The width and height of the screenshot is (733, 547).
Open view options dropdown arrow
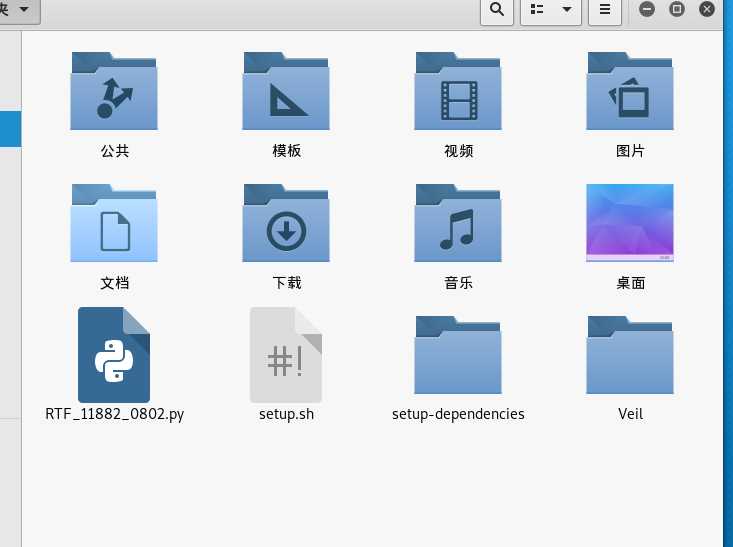[x=567, y=10]
